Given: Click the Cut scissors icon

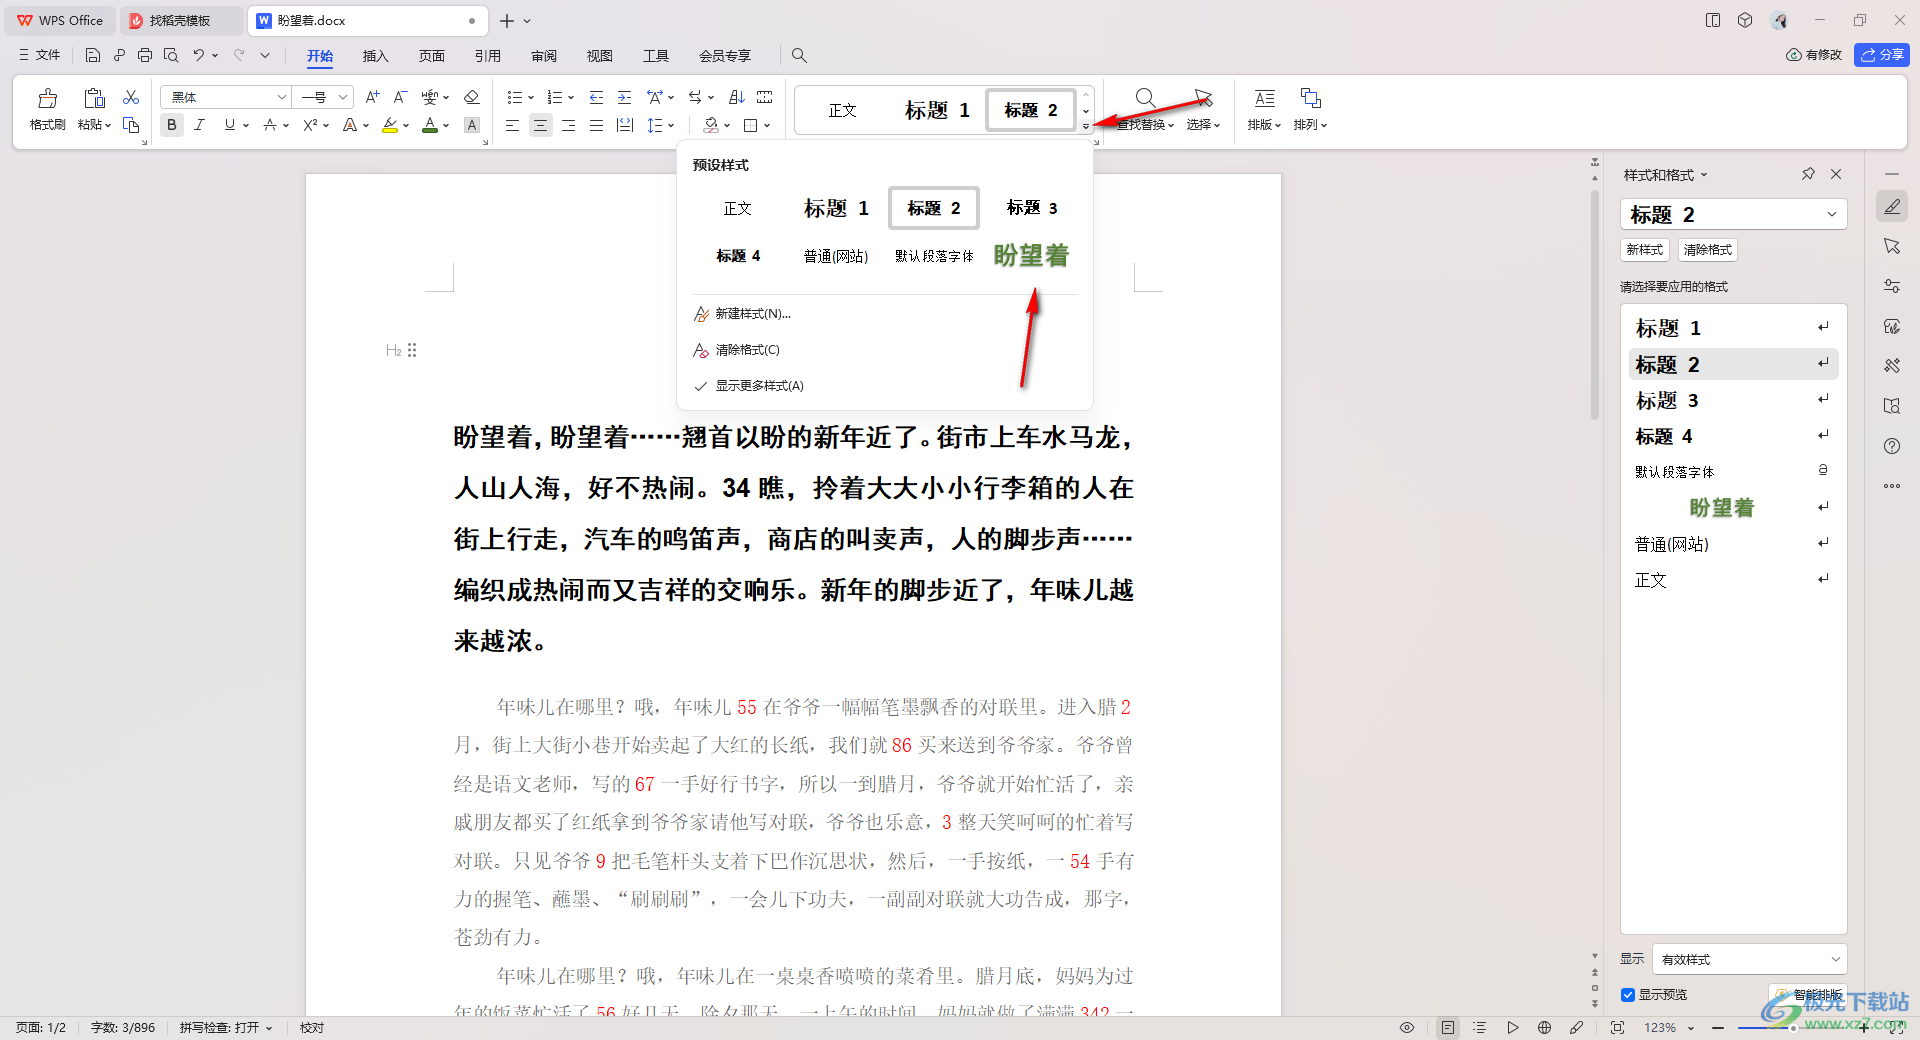Looking at the screenshot, I should point(131,97).
